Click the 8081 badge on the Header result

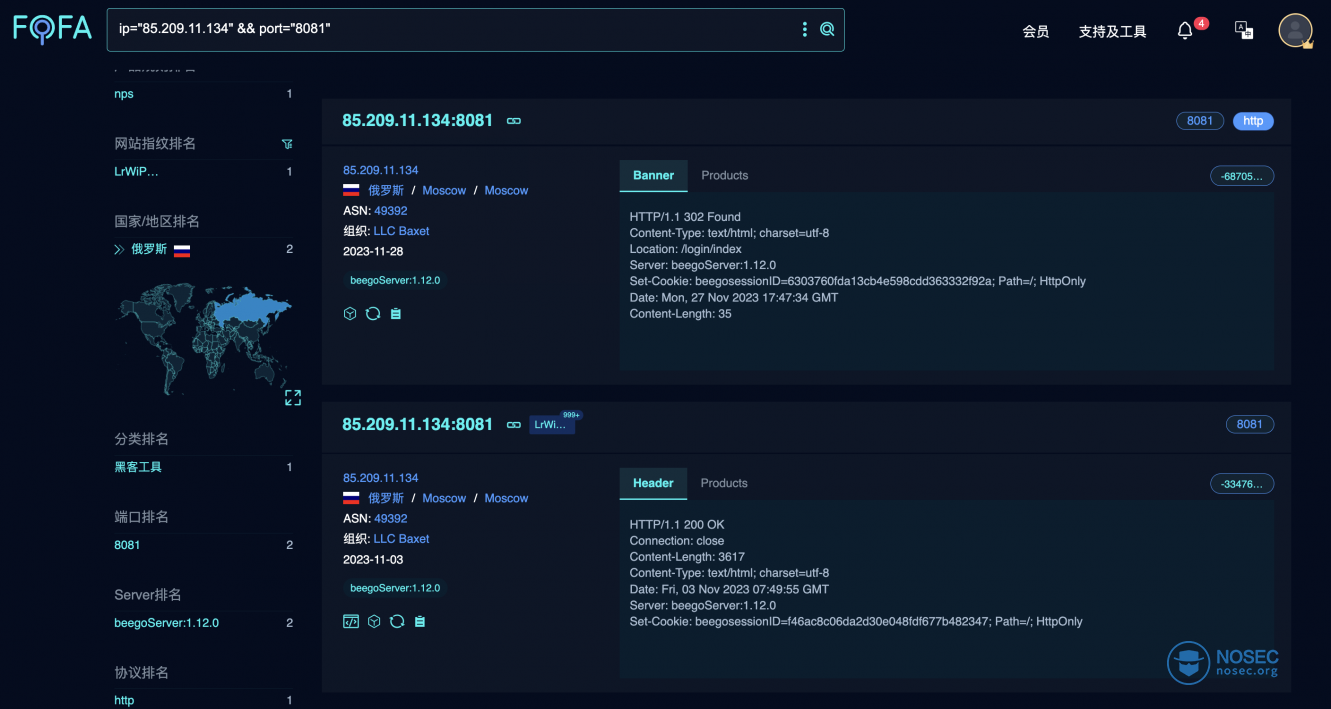click(1250, 424)
